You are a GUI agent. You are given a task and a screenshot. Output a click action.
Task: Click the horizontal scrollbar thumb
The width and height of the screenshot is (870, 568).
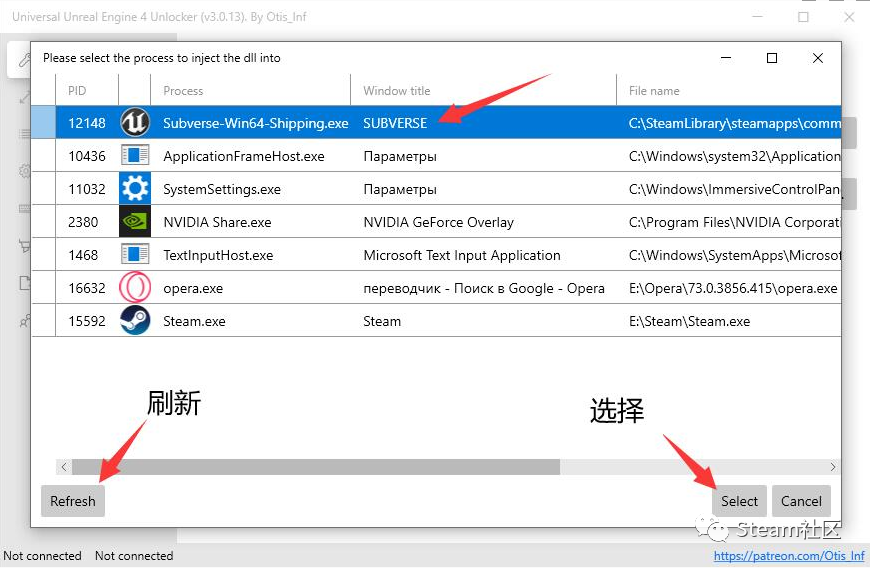point(316,466)
